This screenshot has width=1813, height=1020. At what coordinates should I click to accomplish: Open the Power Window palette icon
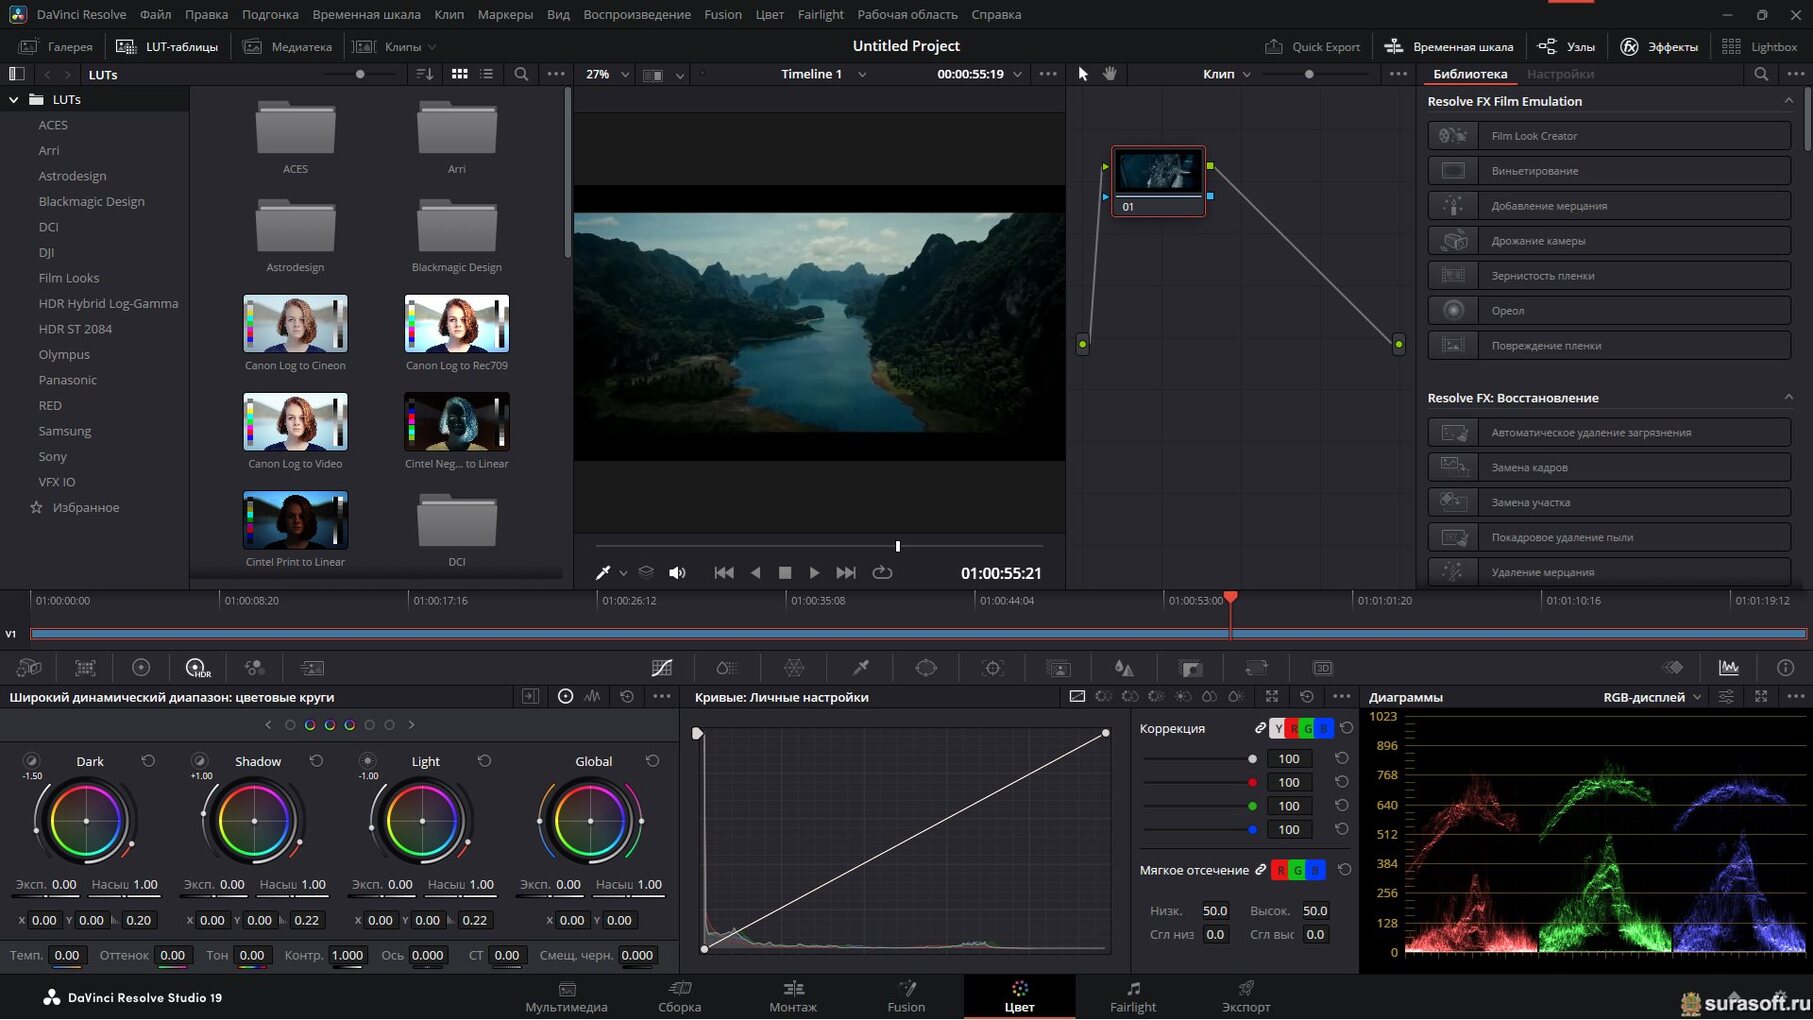(x=926, y=668)
